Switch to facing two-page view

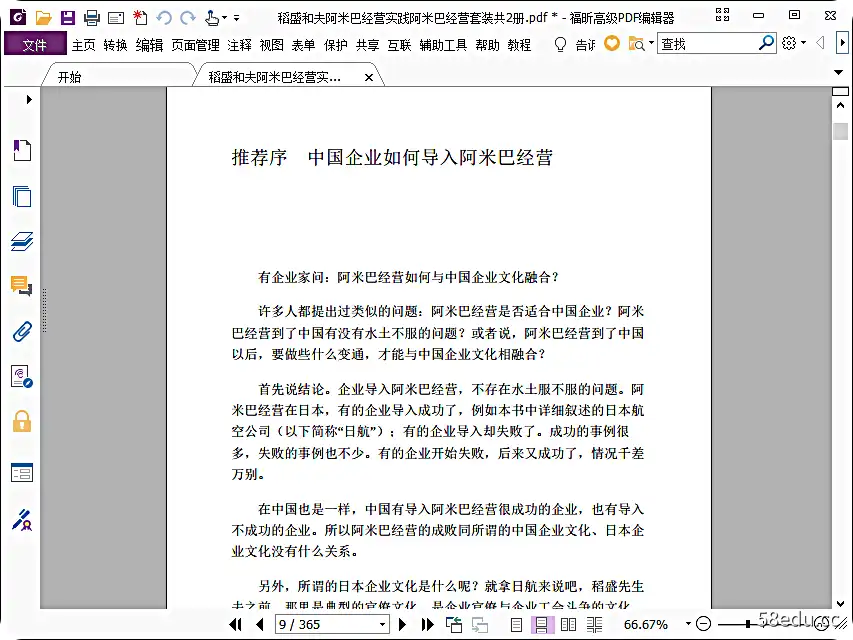568,624
